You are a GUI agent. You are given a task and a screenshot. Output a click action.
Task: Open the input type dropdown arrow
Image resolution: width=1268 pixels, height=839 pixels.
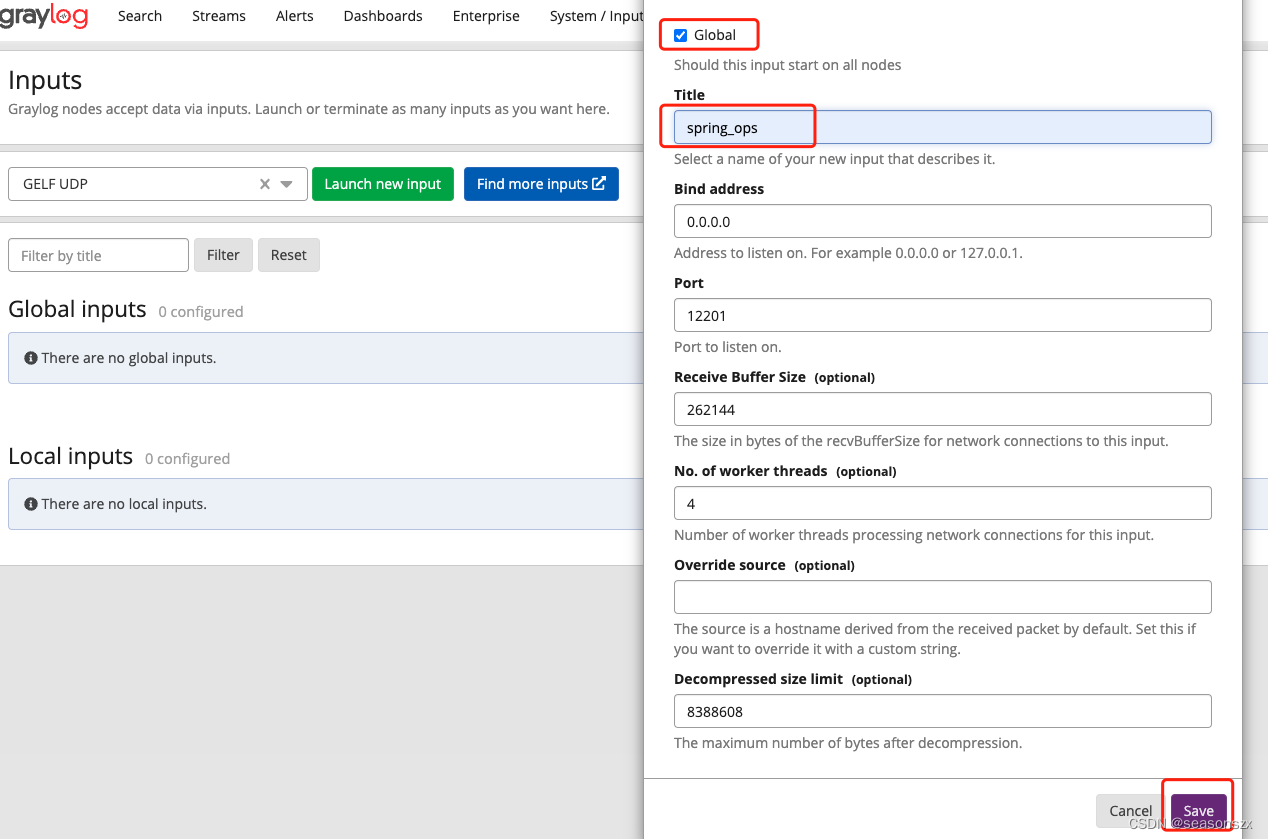coord(286,184)
